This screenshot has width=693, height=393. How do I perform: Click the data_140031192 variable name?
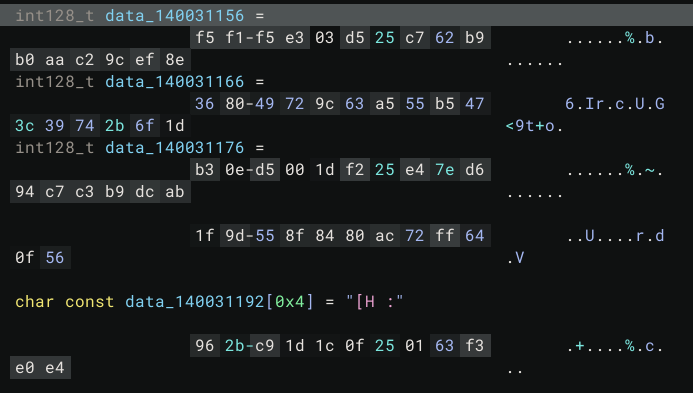194,302
